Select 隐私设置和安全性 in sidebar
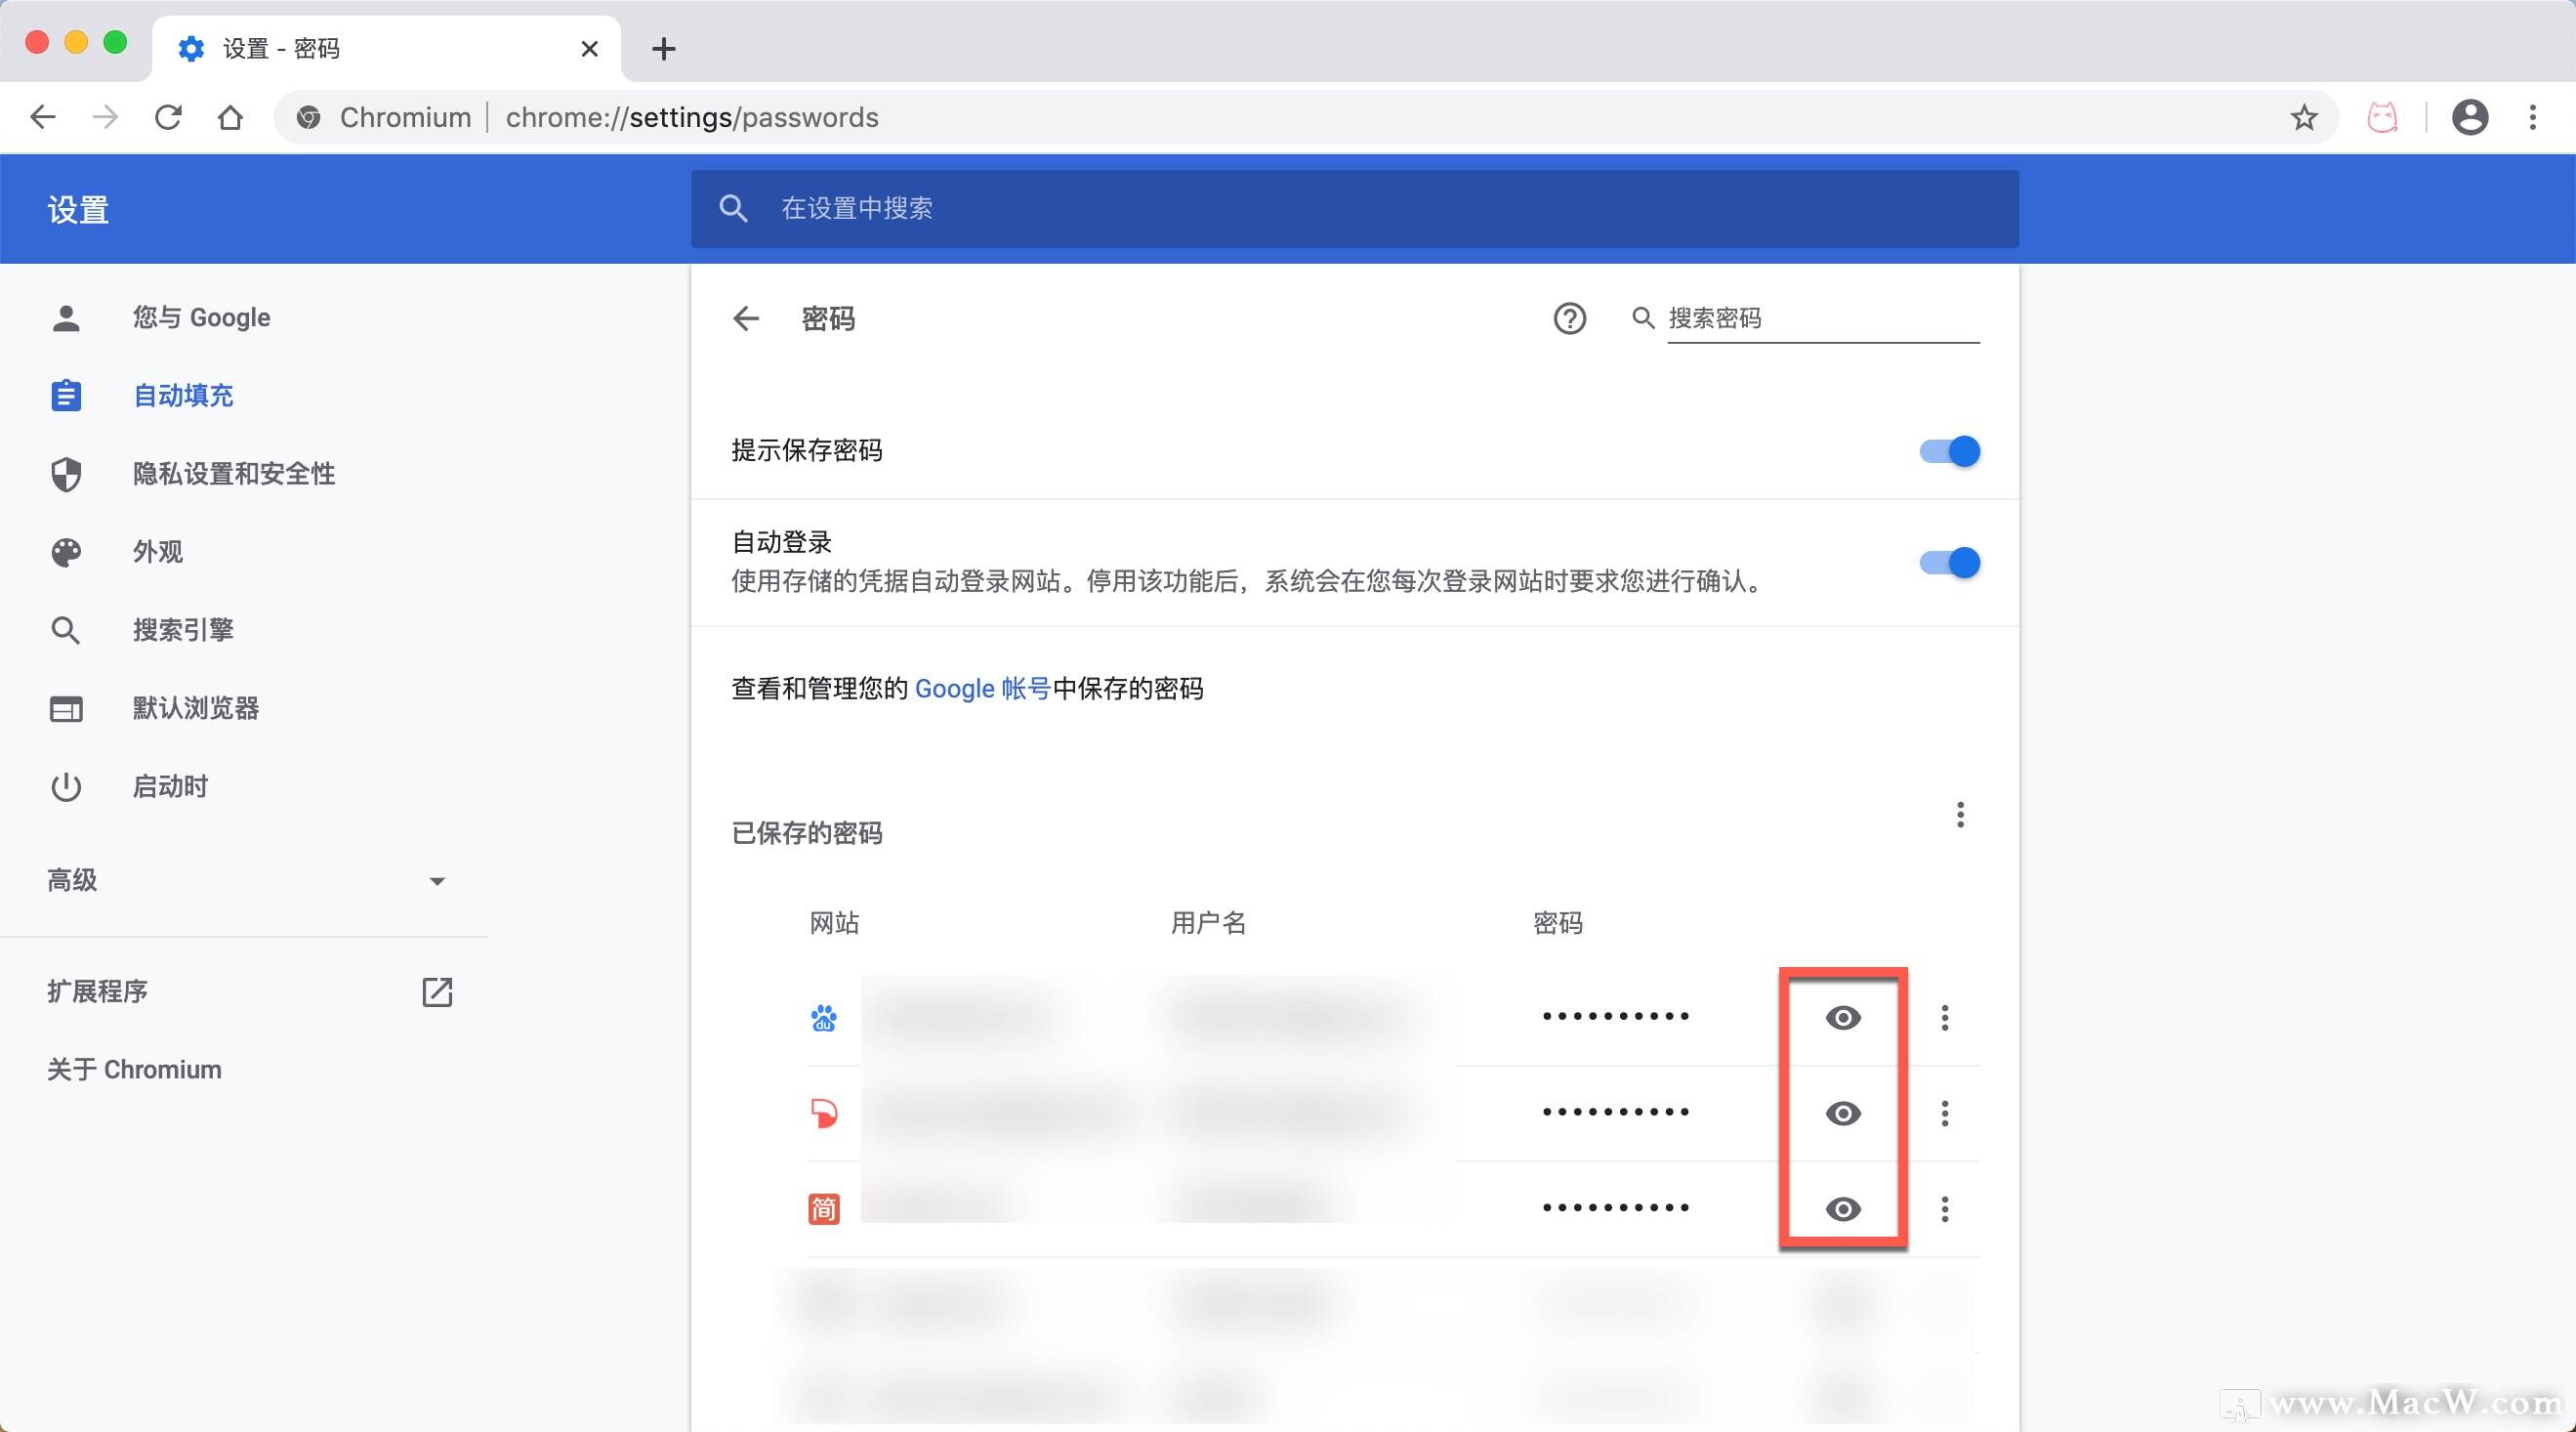 click(x=233, y=473)
